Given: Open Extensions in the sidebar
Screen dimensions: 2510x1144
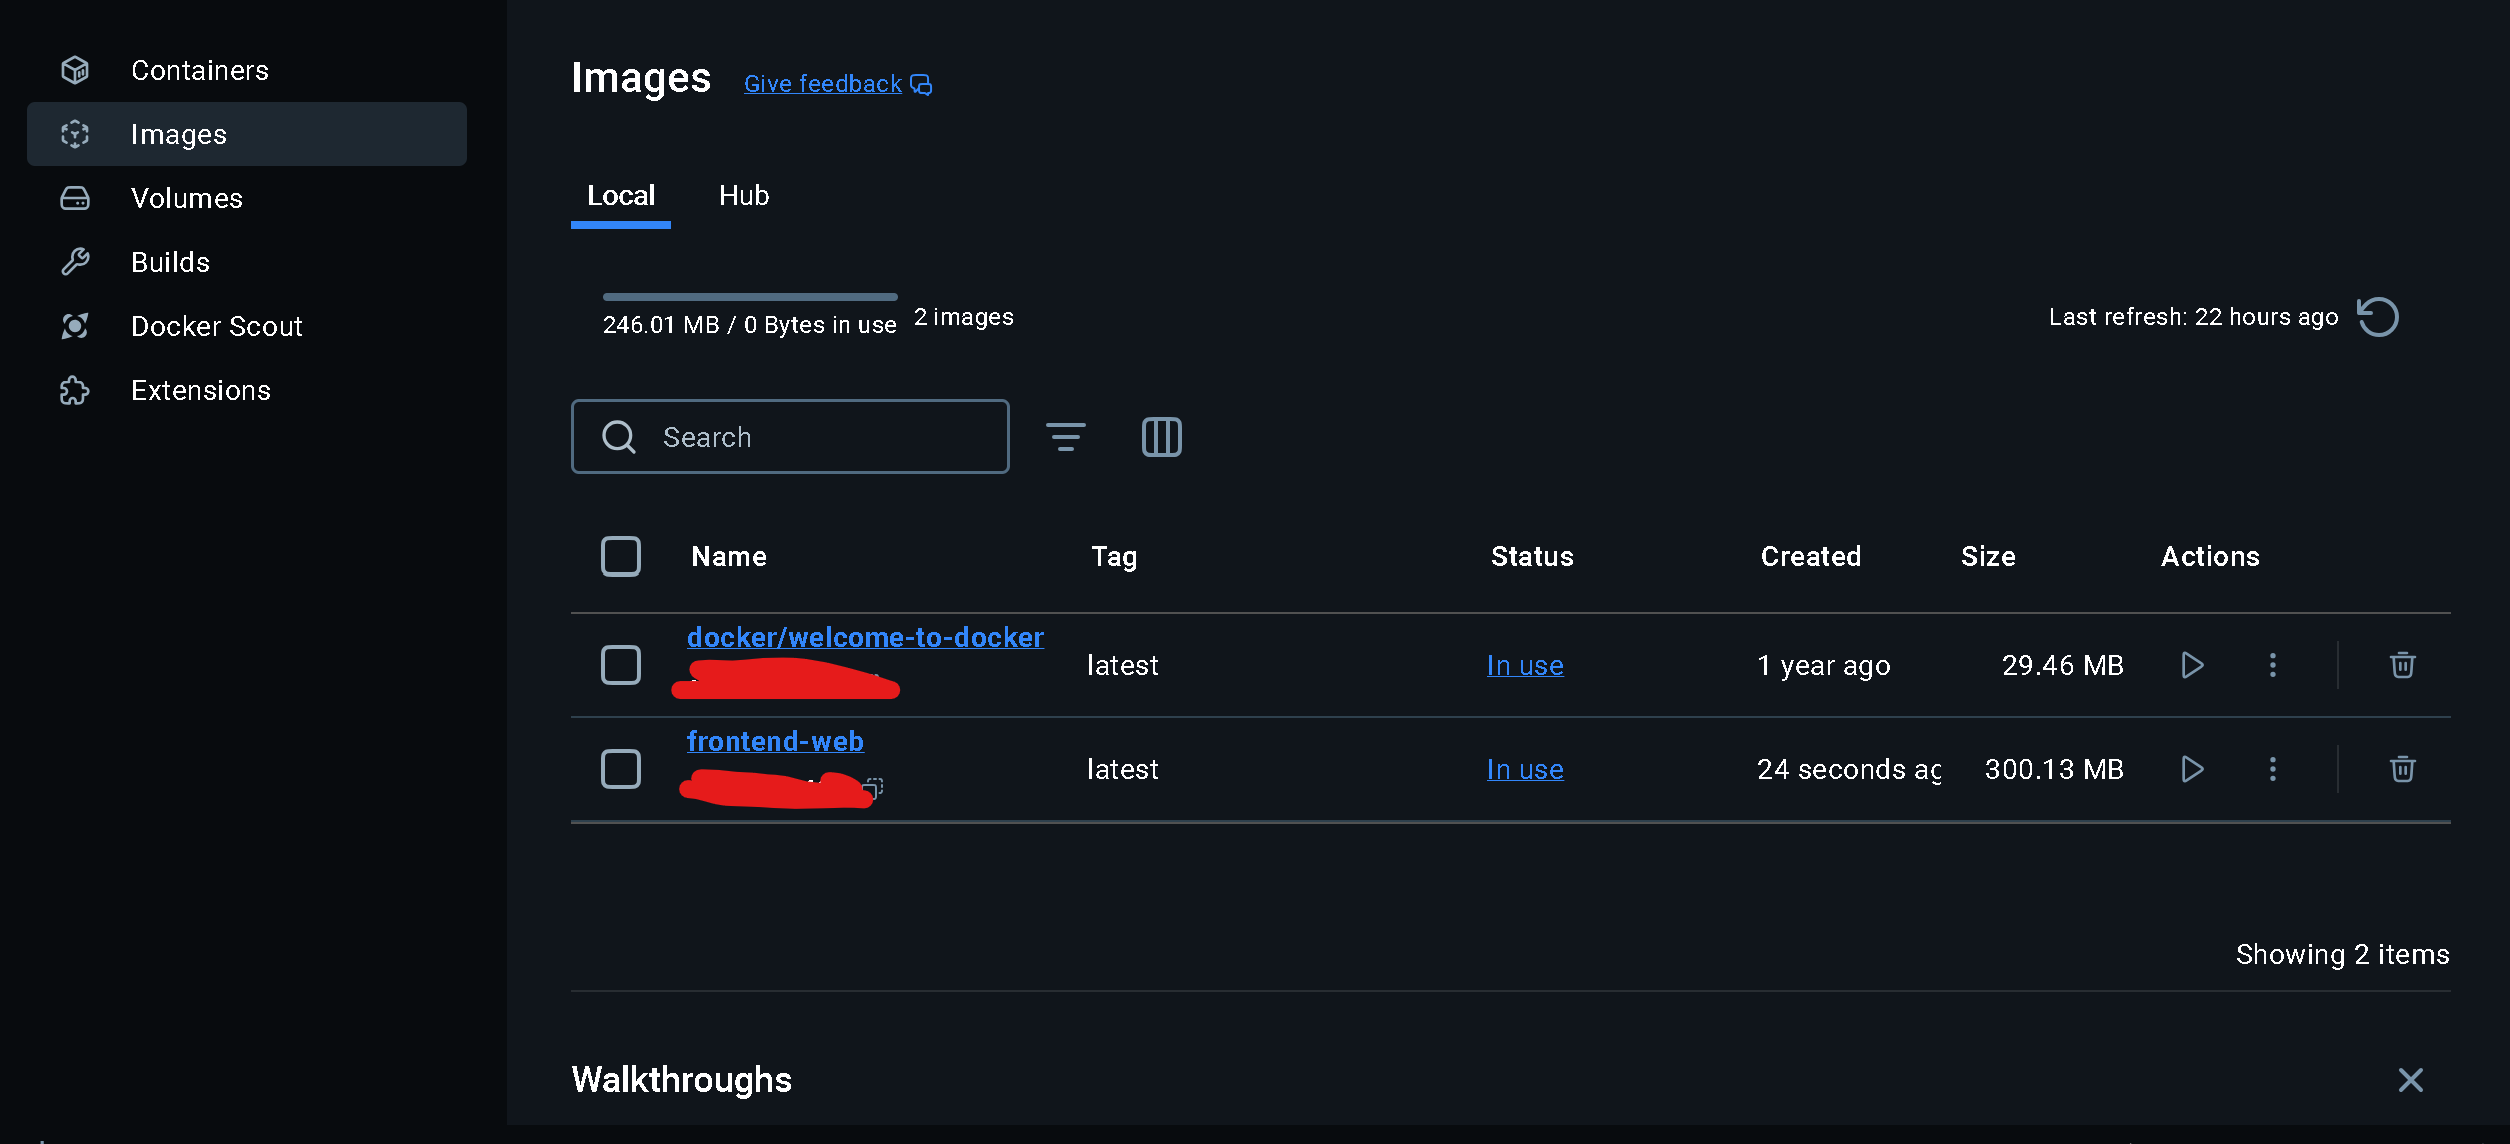Looking at the screenshot, I should (247, 390).
